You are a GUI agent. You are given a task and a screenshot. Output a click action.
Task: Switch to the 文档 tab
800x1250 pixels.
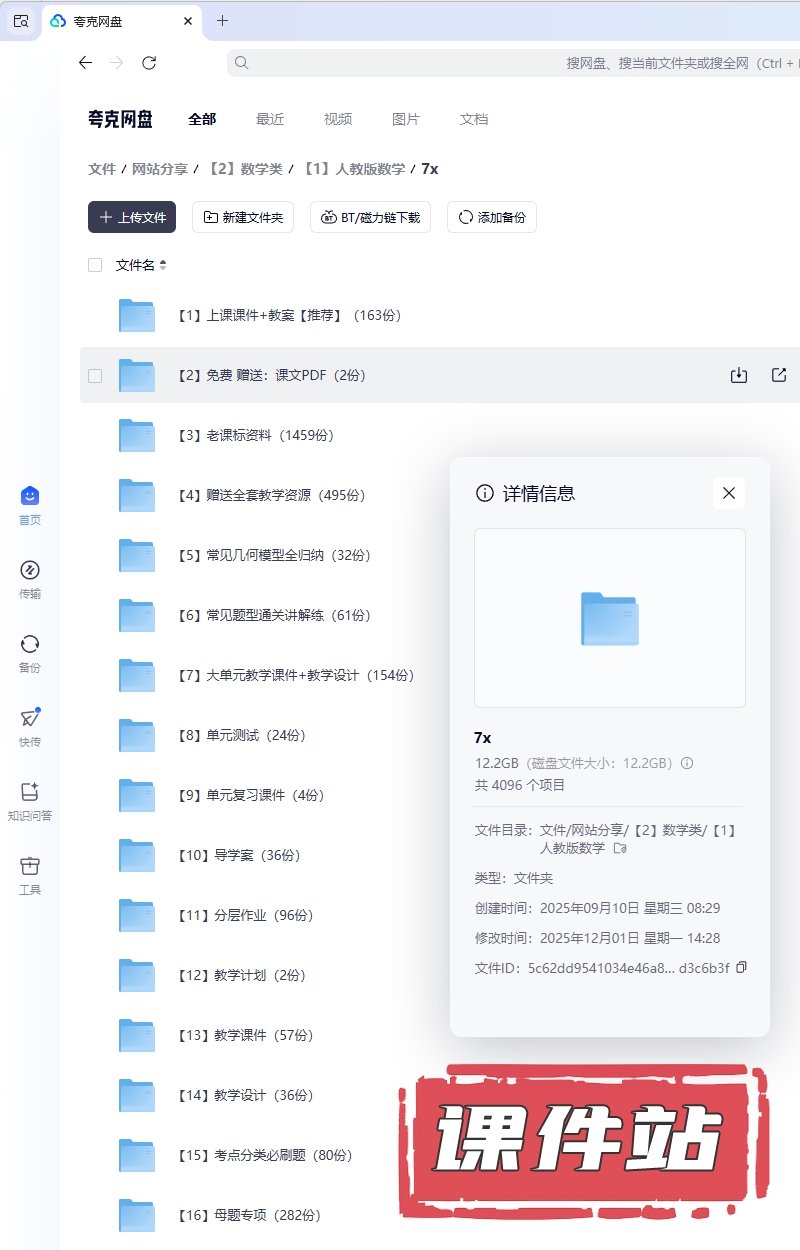474,119
